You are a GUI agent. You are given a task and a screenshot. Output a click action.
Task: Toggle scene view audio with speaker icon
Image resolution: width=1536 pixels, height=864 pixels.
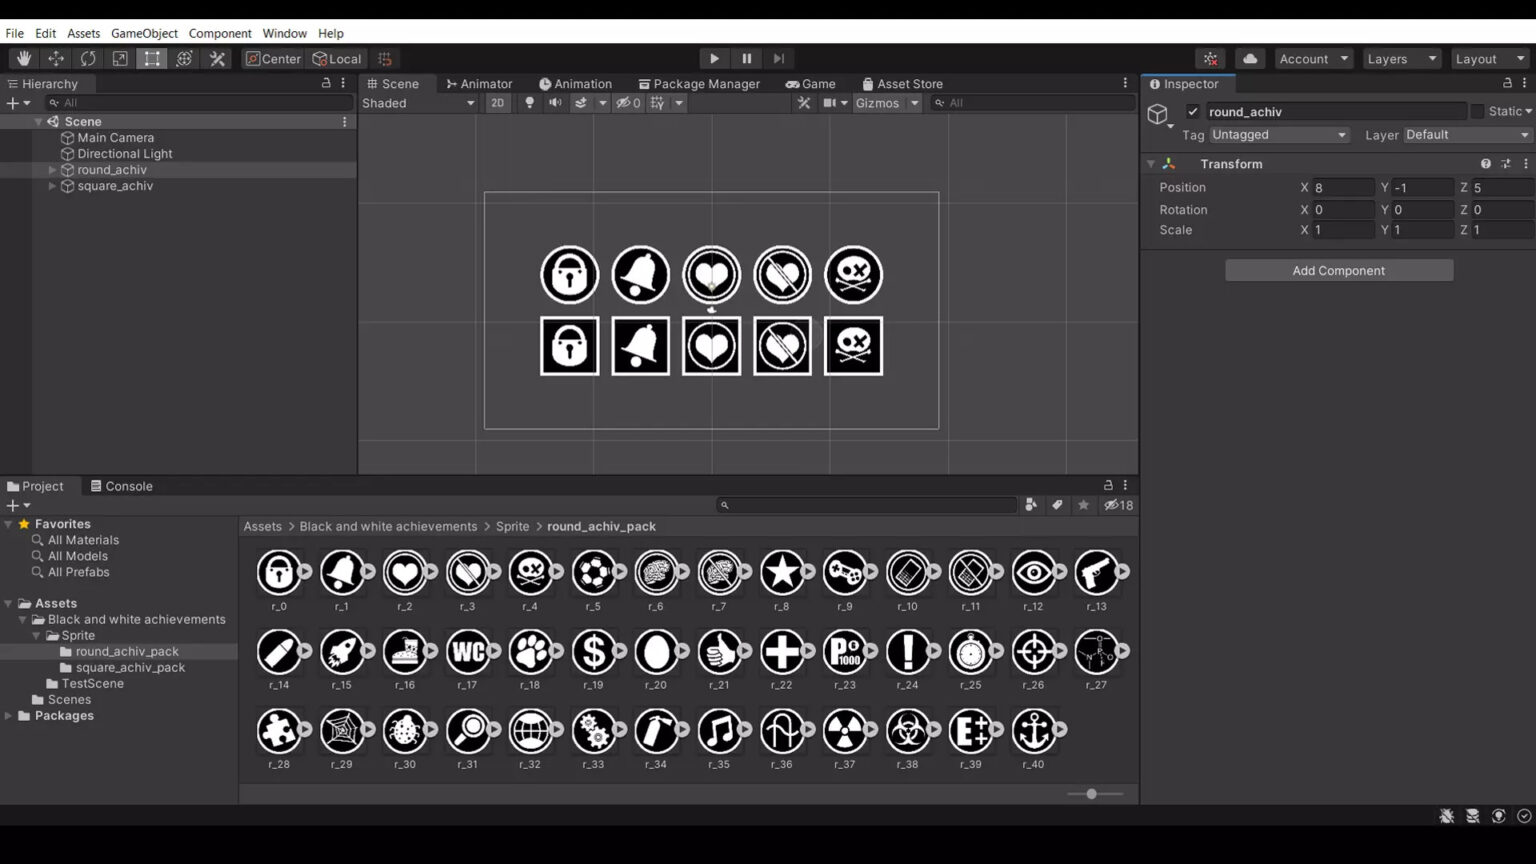pos(555,103)
